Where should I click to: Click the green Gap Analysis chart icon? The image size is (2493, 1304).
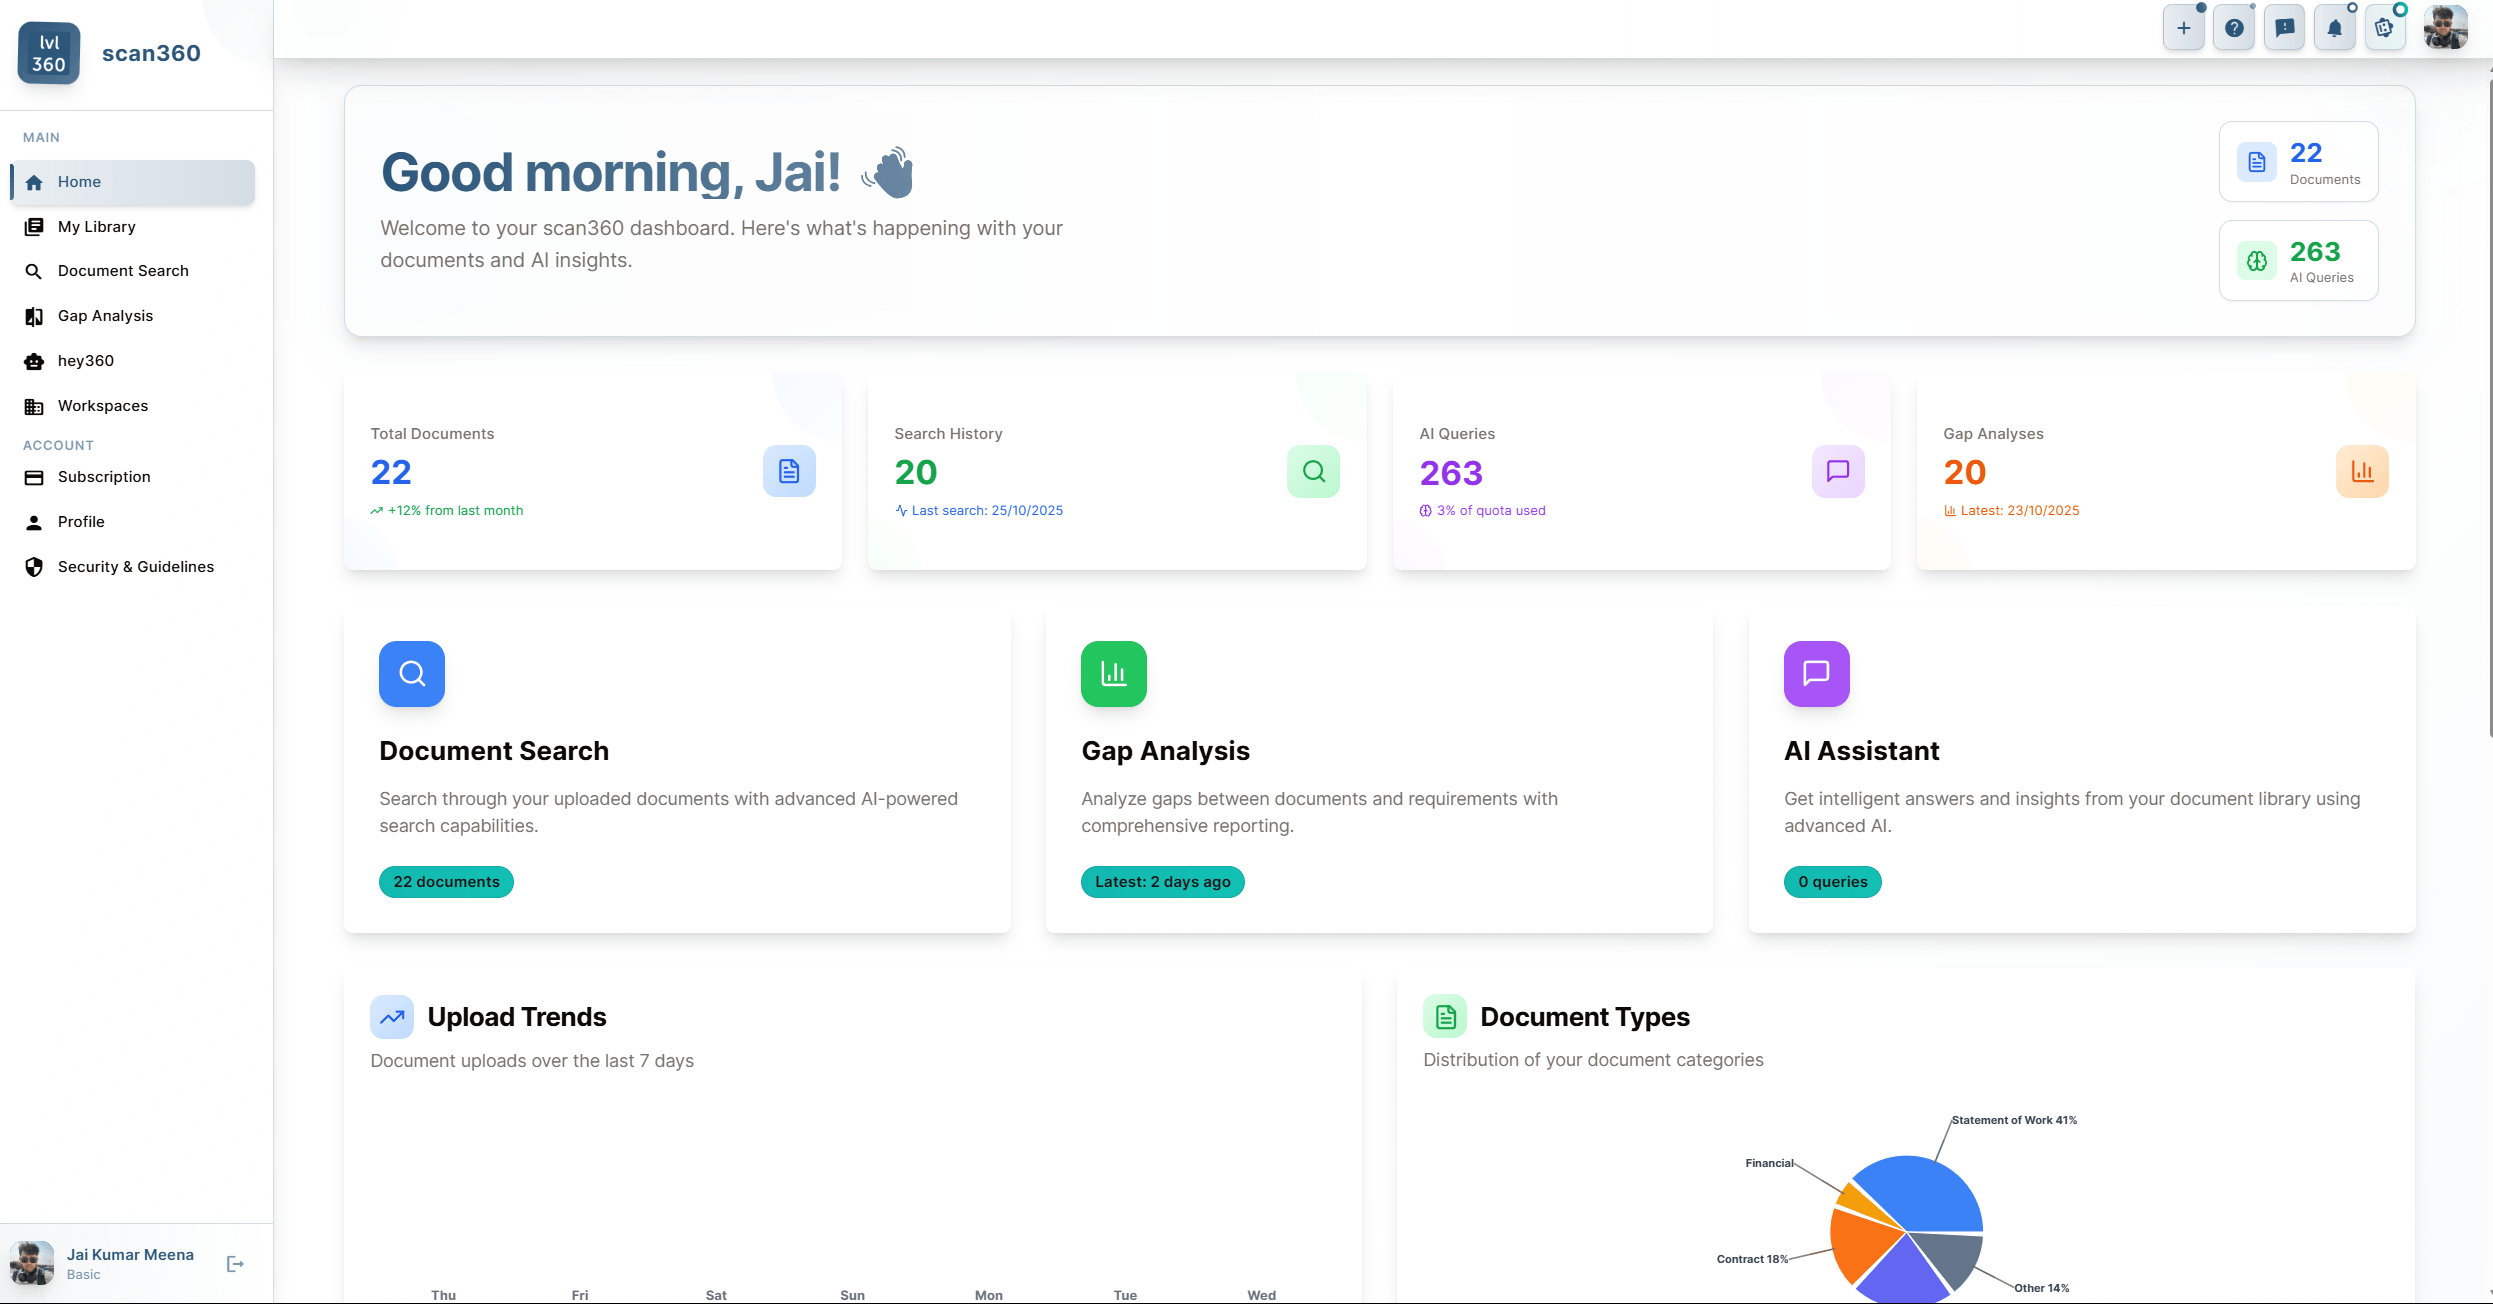pos(1113,673)
